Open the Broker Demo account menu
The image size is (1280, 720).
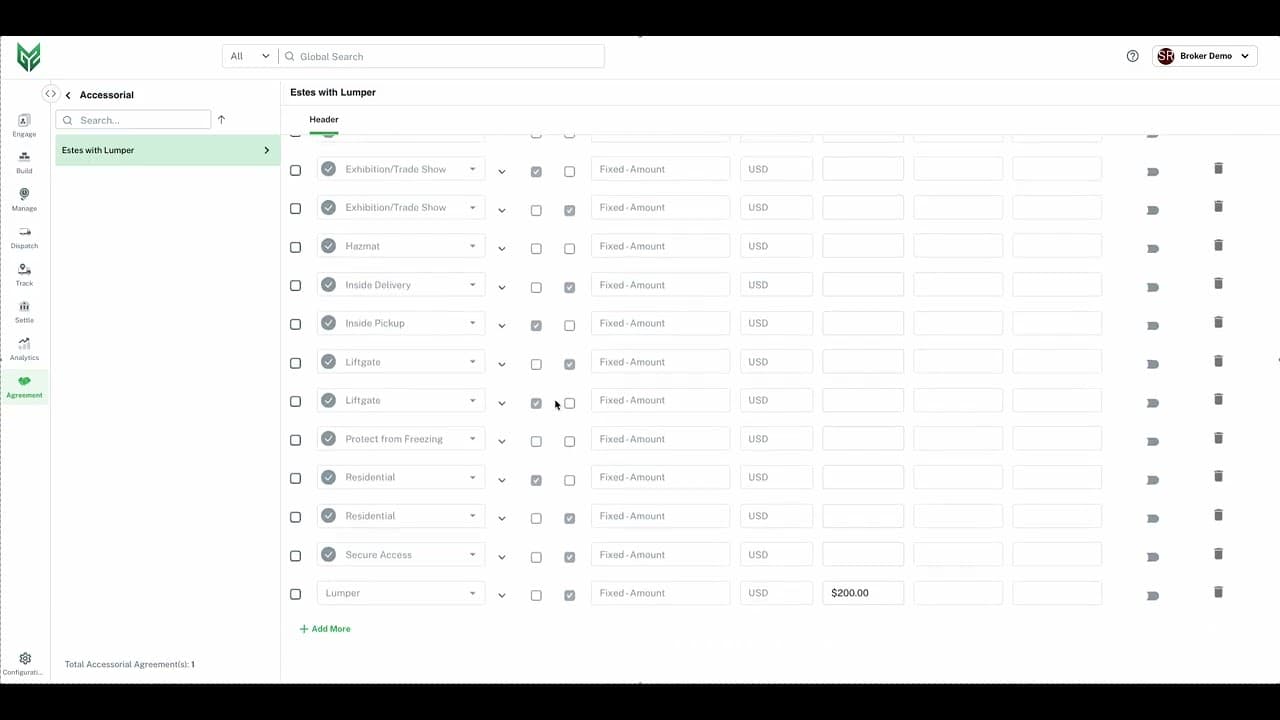pos(1204,56)
